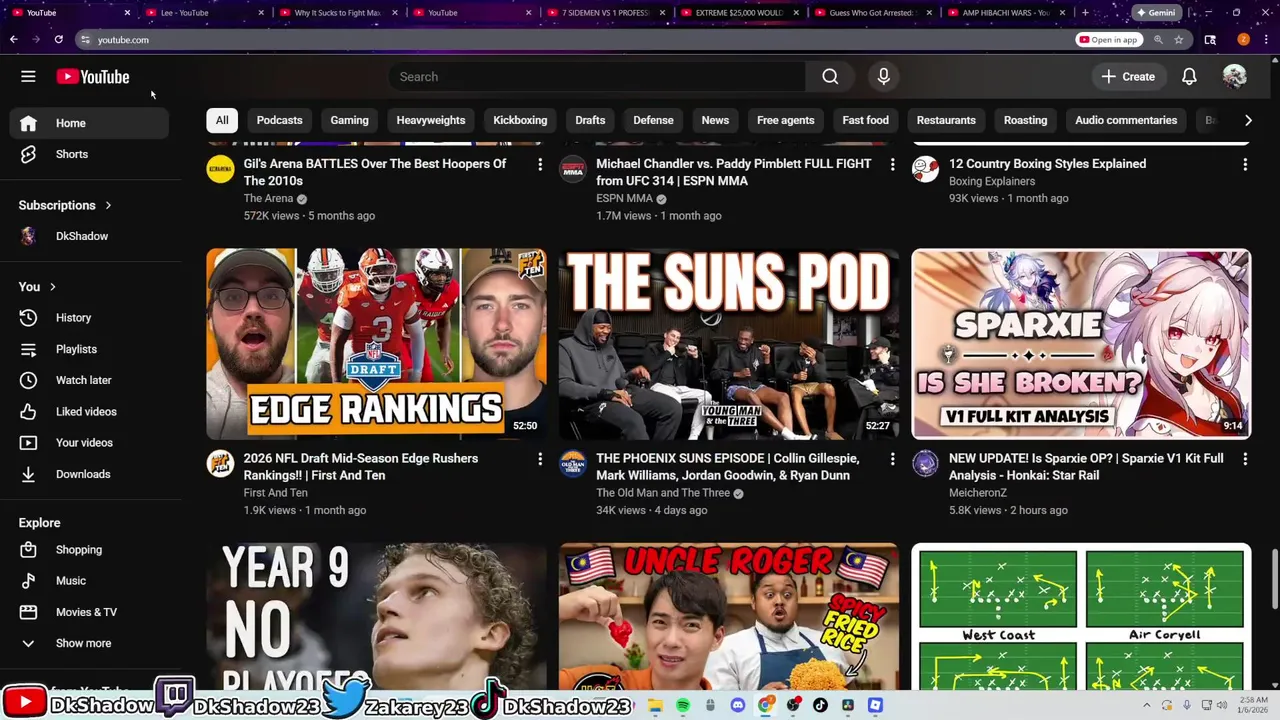Open Discord from the taskbar

click(738, 705)
